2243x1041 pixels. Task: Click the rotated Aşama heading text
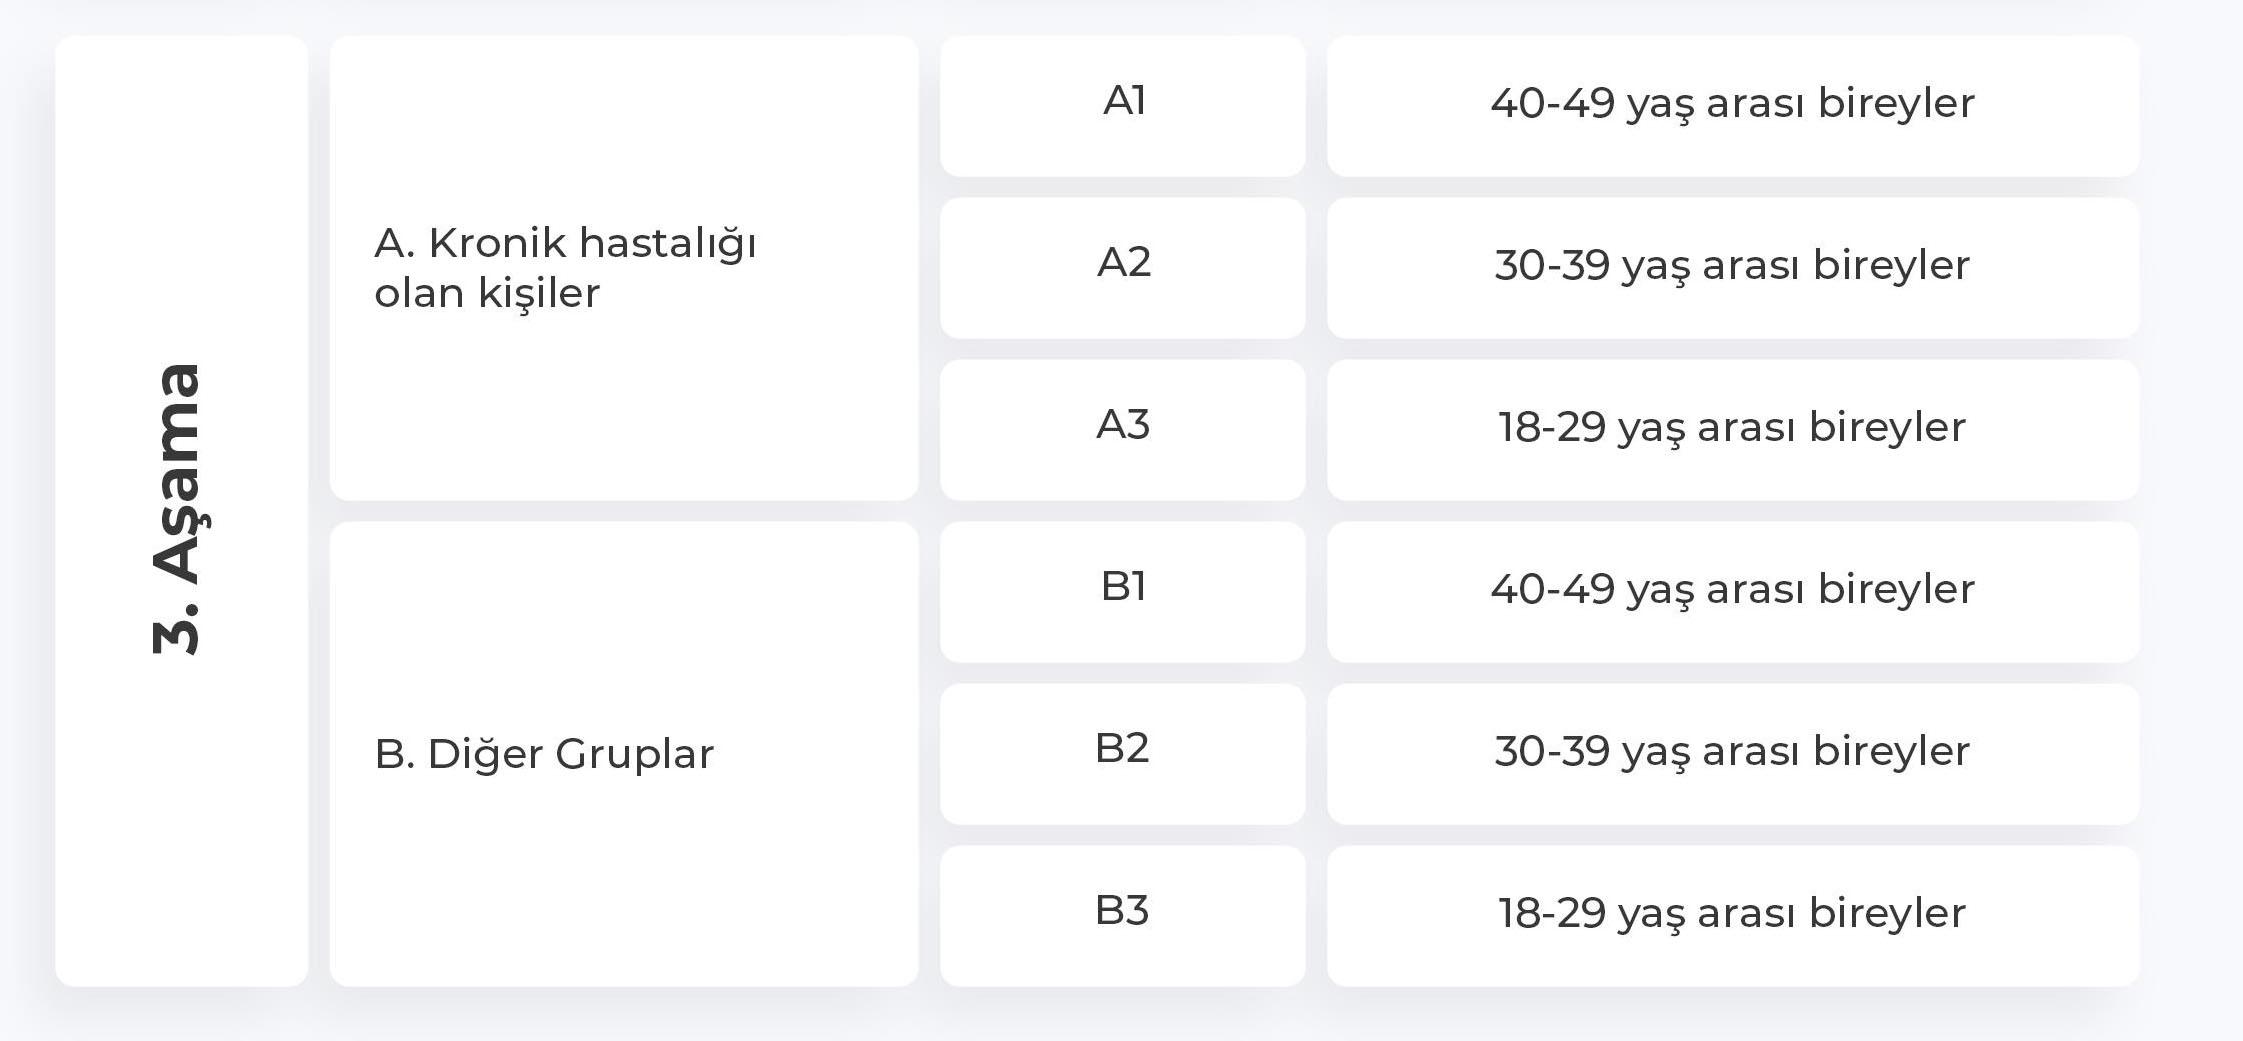(x=180, y=475)
